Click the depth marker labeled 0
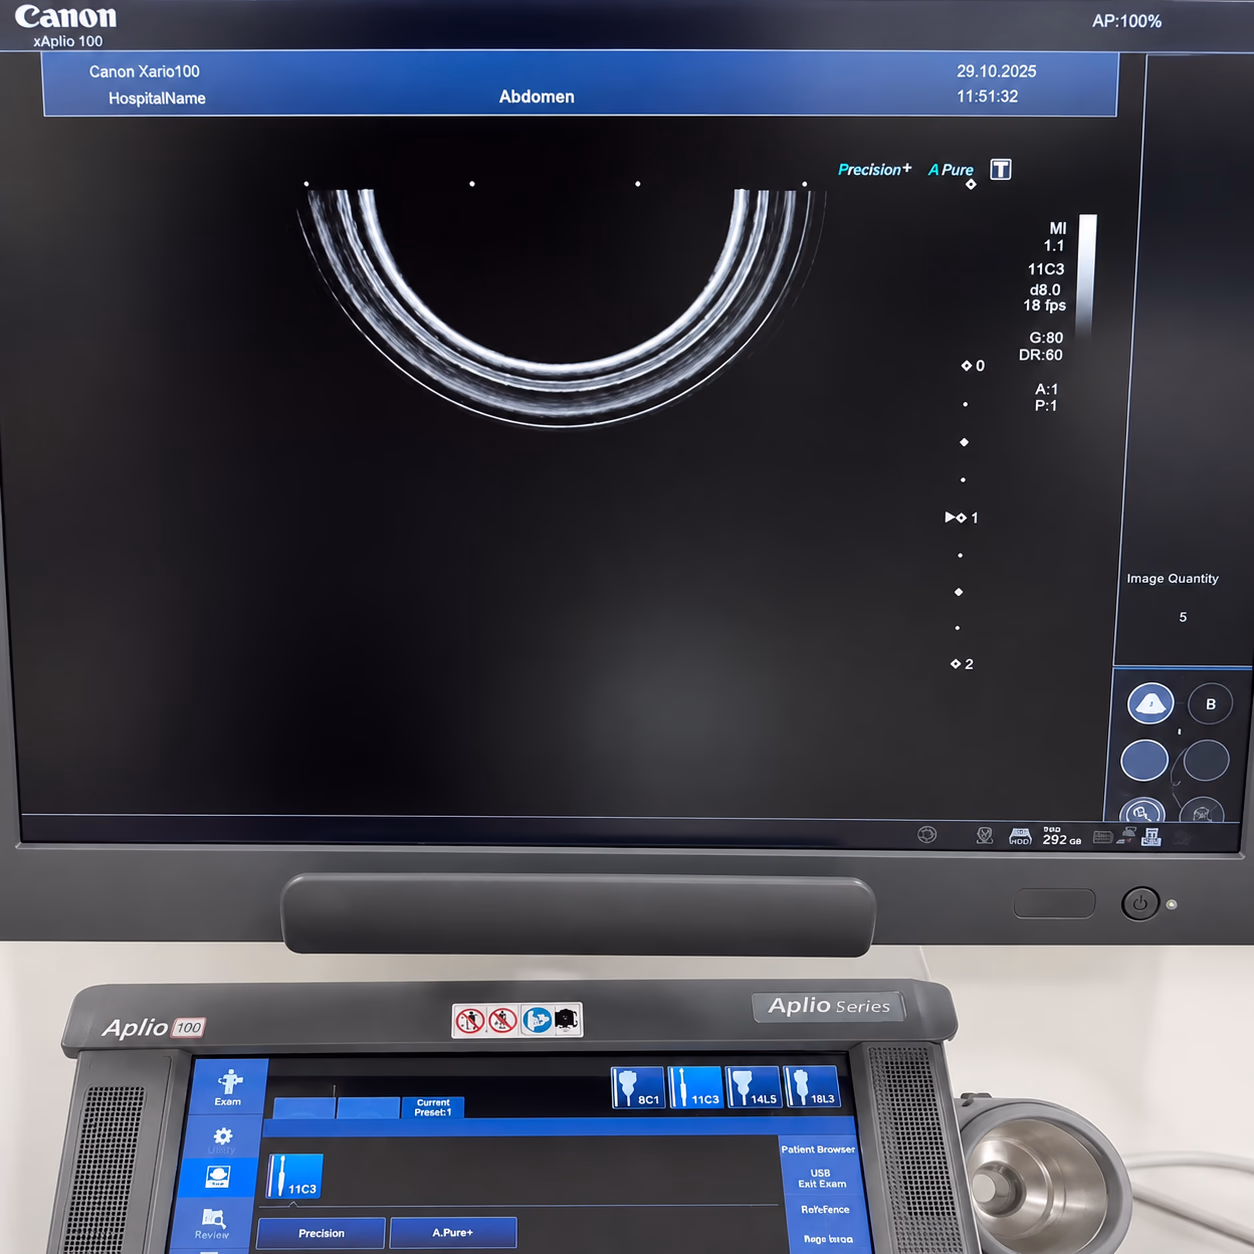The width and height of the screenshot is (1254, 1254). coord(973,366)
